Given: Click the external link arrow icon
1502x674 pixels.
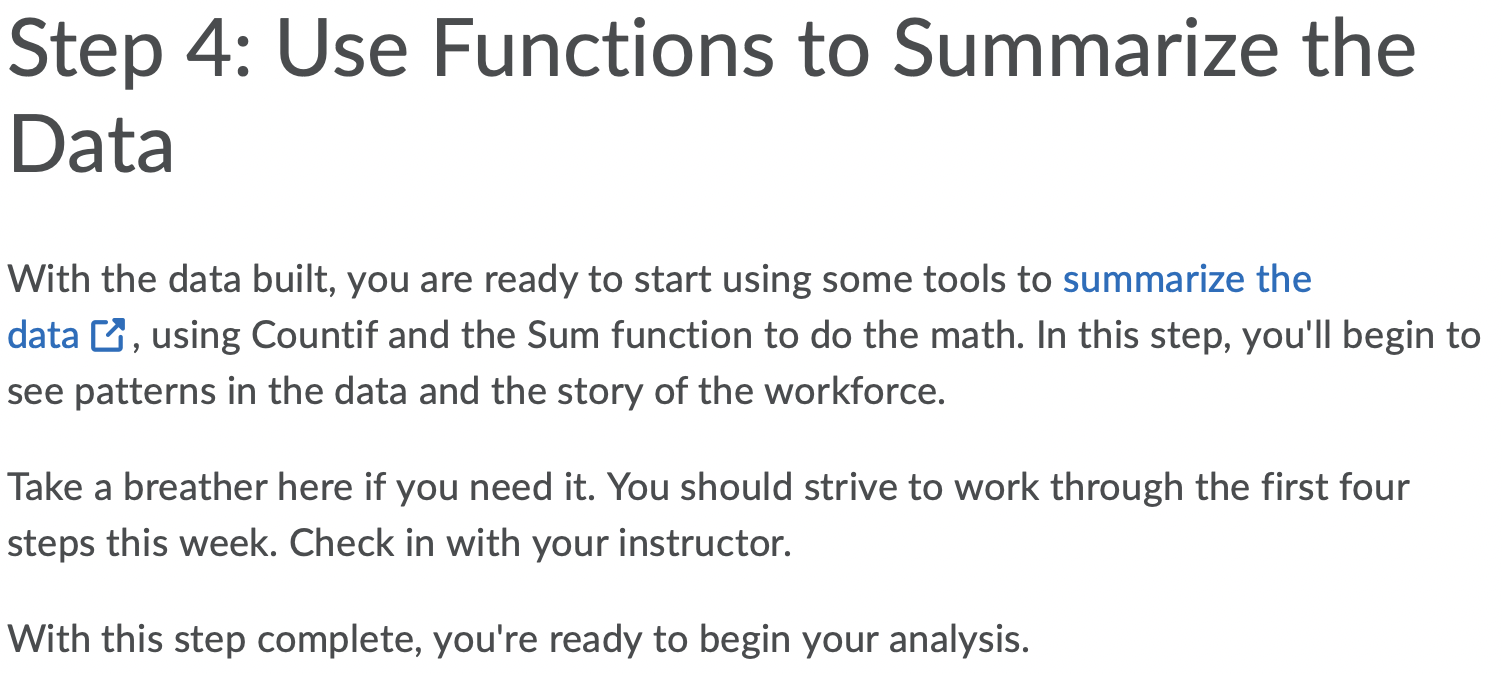Looking at the screenshot, I should coord(107,335).
